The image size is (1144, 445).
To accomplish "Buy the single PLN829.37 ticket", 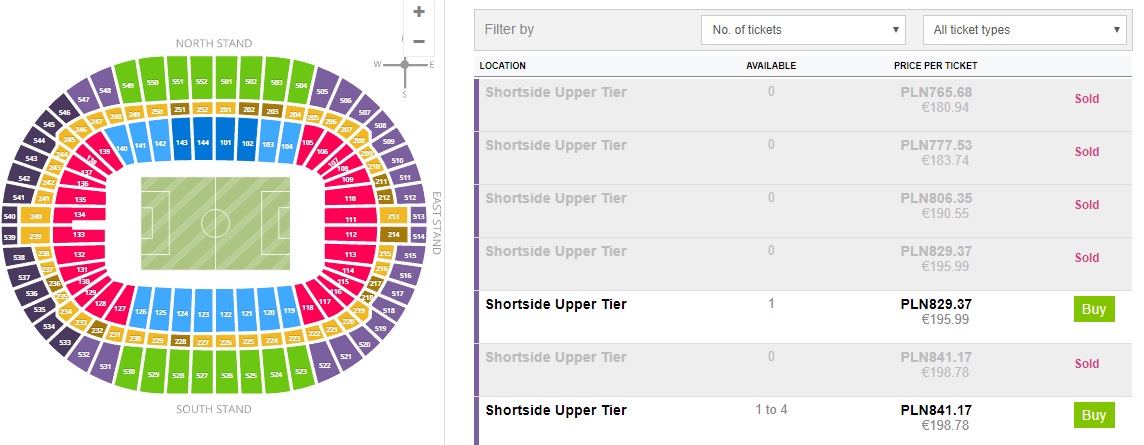I will point(1093,309).
